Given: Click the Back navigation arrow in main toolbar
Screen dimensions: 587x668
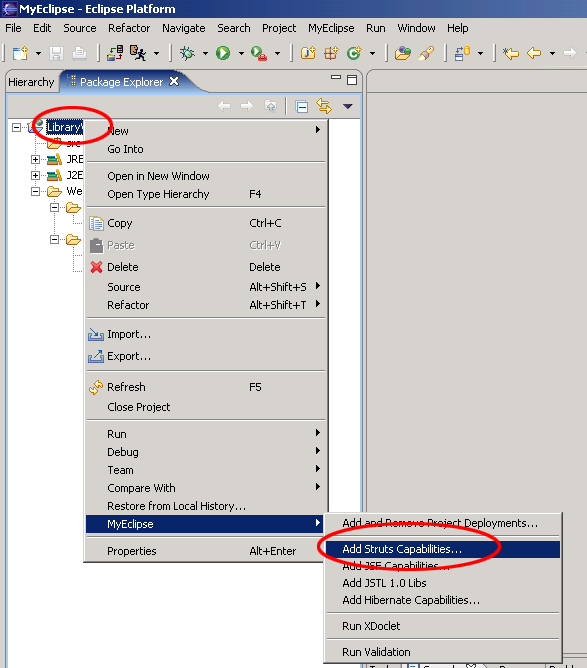Looking at the screenshot, I should click(x=534, y=53).
